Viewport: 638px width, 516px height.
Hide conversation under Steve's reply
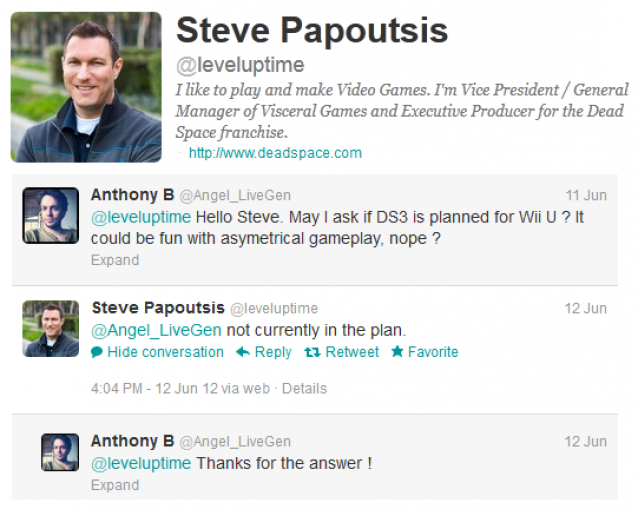(x=165, y=352)
